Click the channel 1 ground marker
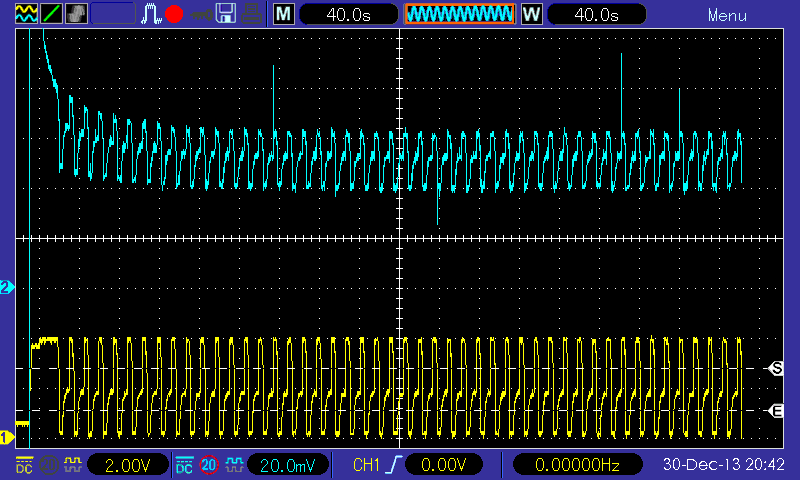Screen dimensions: 800x480 pos(7,437)
